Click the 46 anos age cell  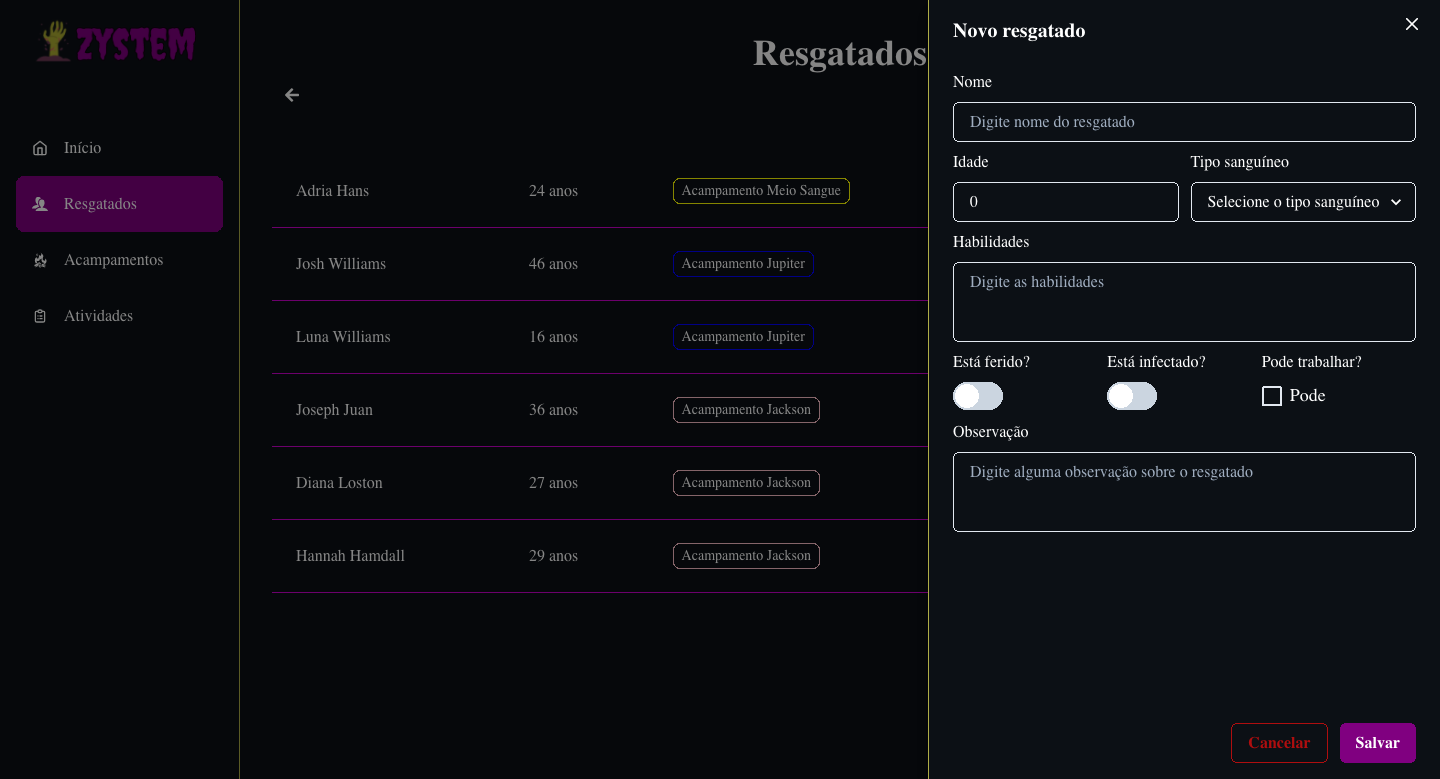click(553, 264)
